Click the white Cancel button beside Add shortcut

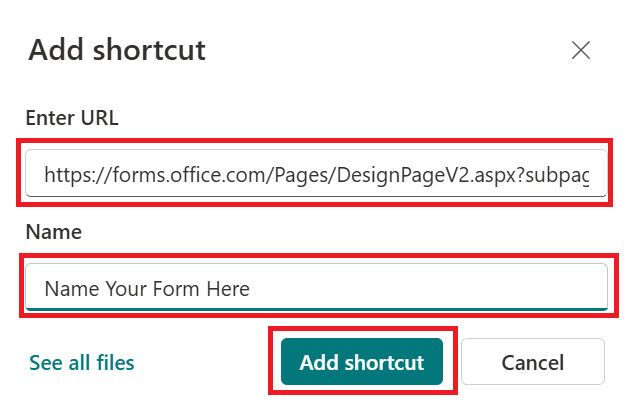click(532, 362)
